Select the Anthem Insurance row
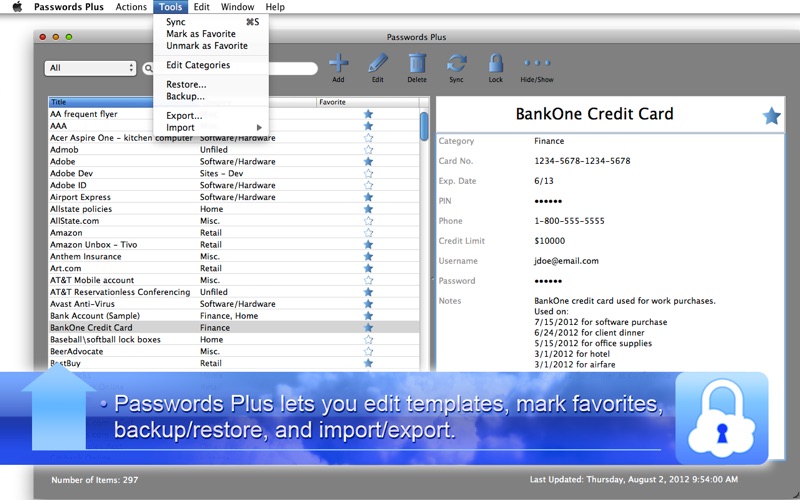800x500 pixels. click(234, 256)
